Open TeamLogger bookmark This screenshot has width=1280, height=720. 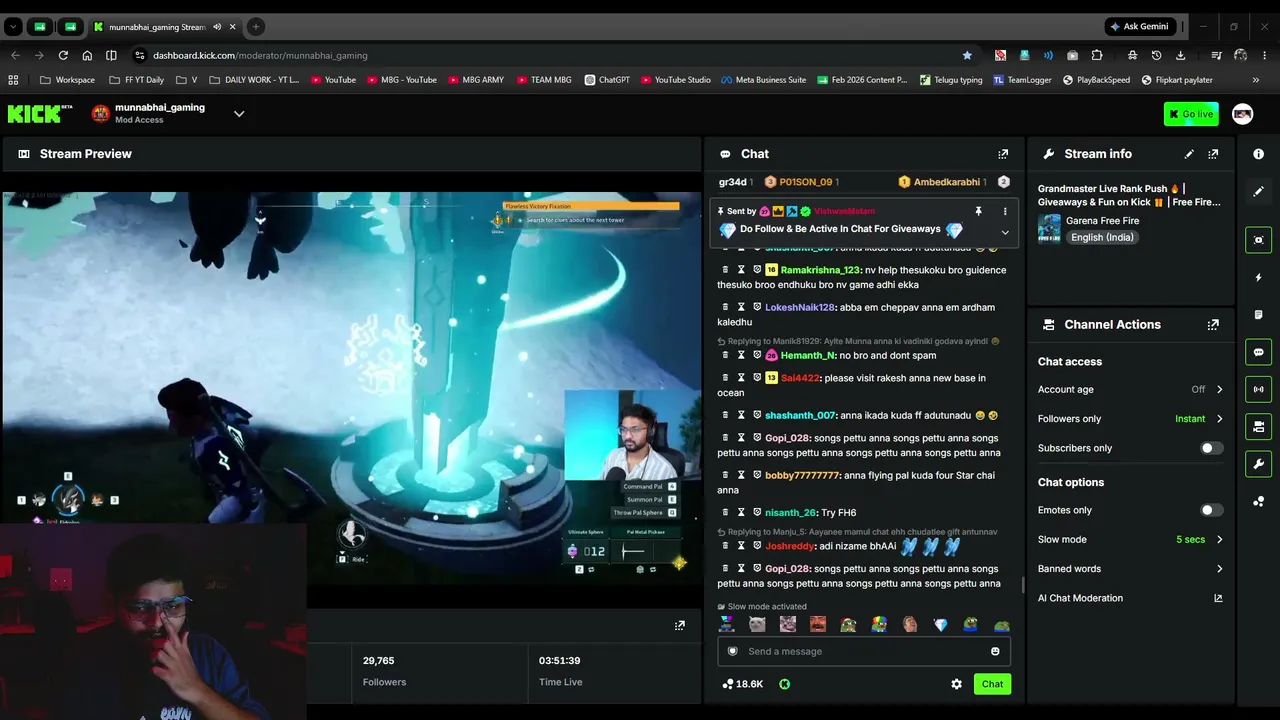tap(1022, 80)
